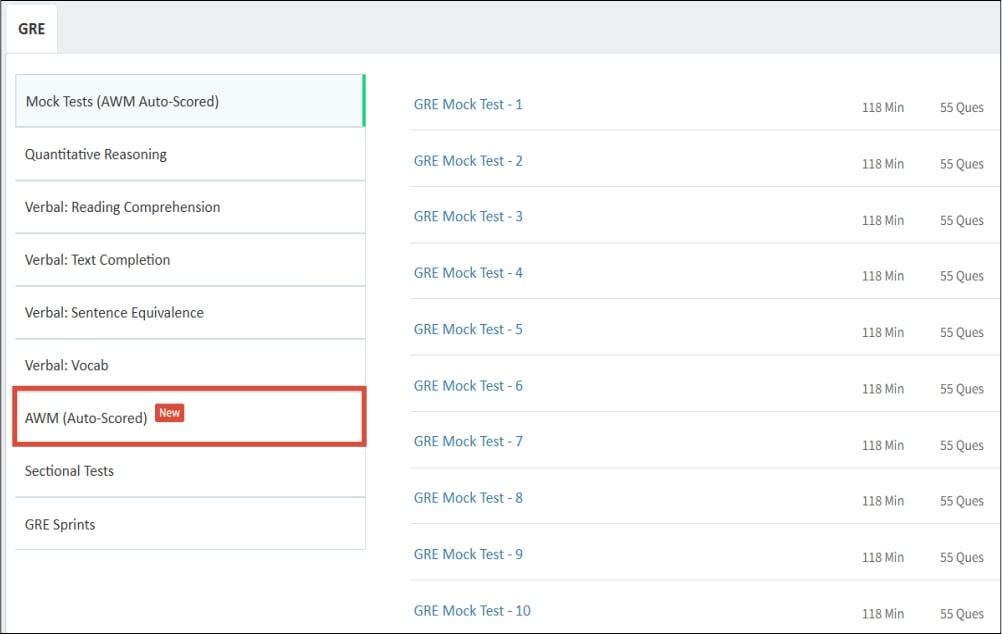The image size is (1002, 634).
Task: Open GRE Mock Test - 7
Action: pos(468,442)
